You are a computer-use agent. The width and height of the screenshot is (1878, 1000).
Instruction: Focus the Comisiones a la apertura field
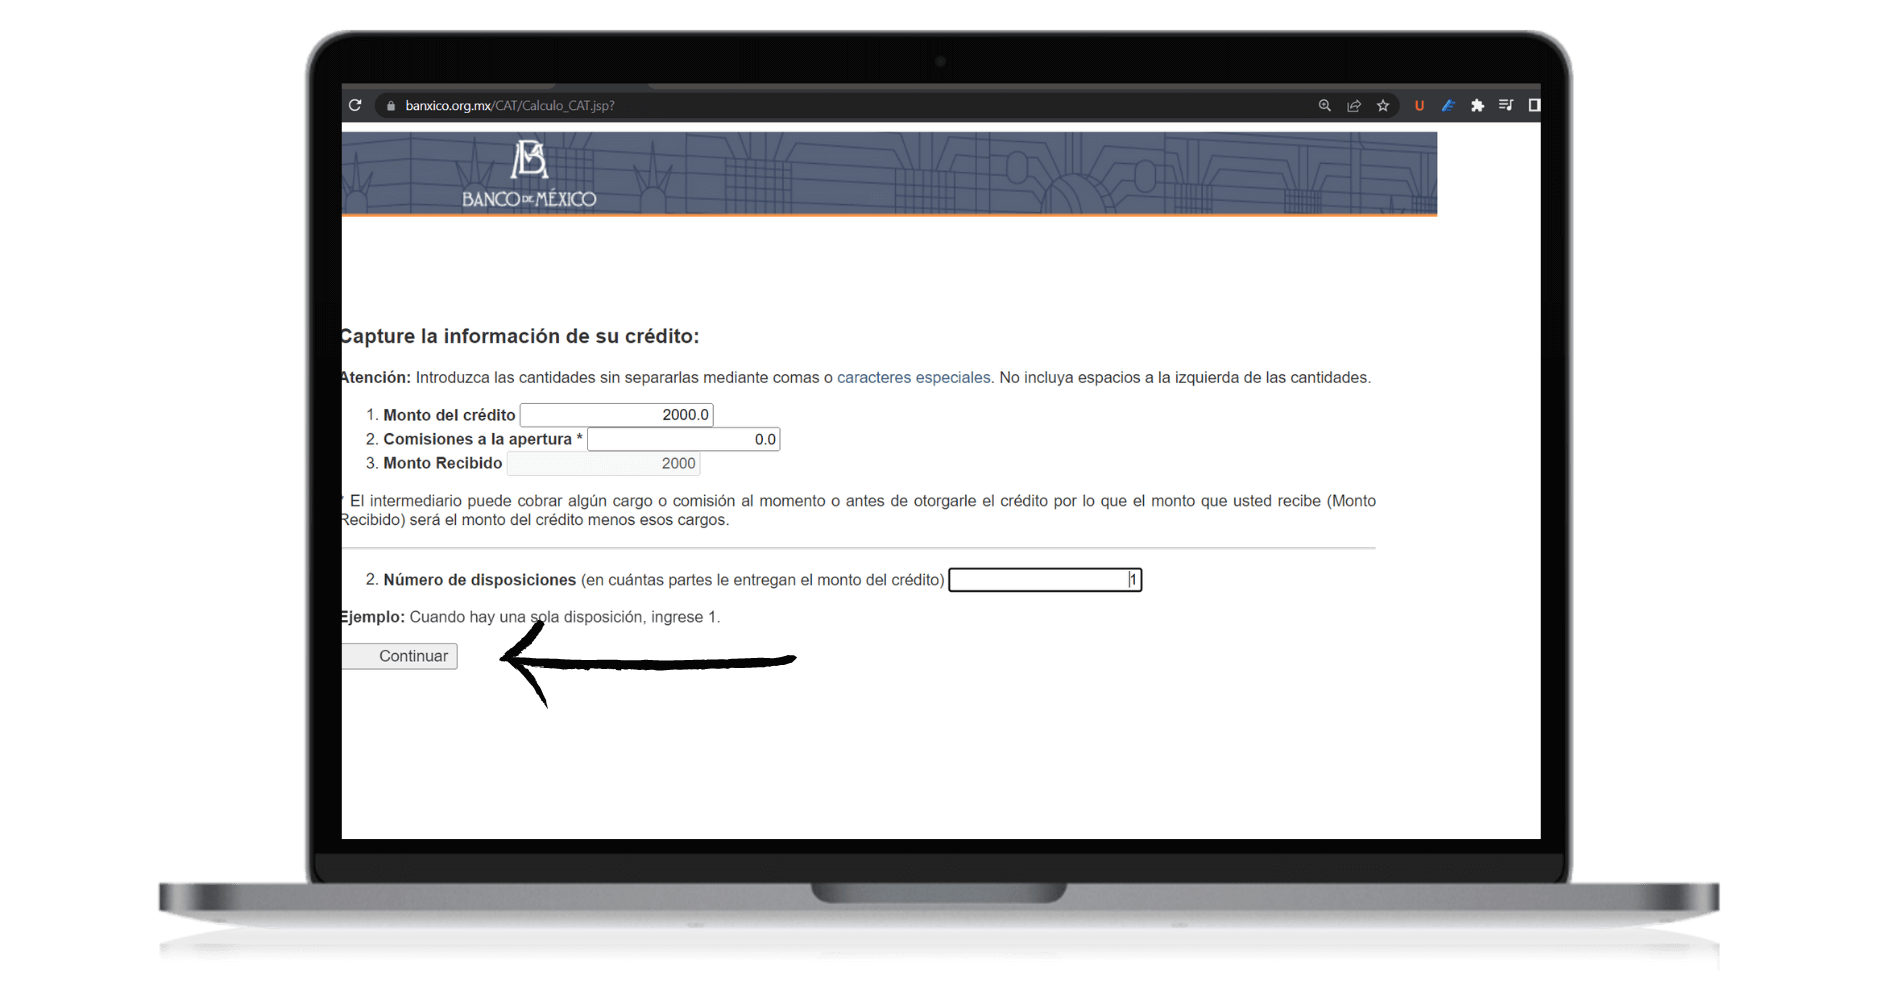coord(683,439)
